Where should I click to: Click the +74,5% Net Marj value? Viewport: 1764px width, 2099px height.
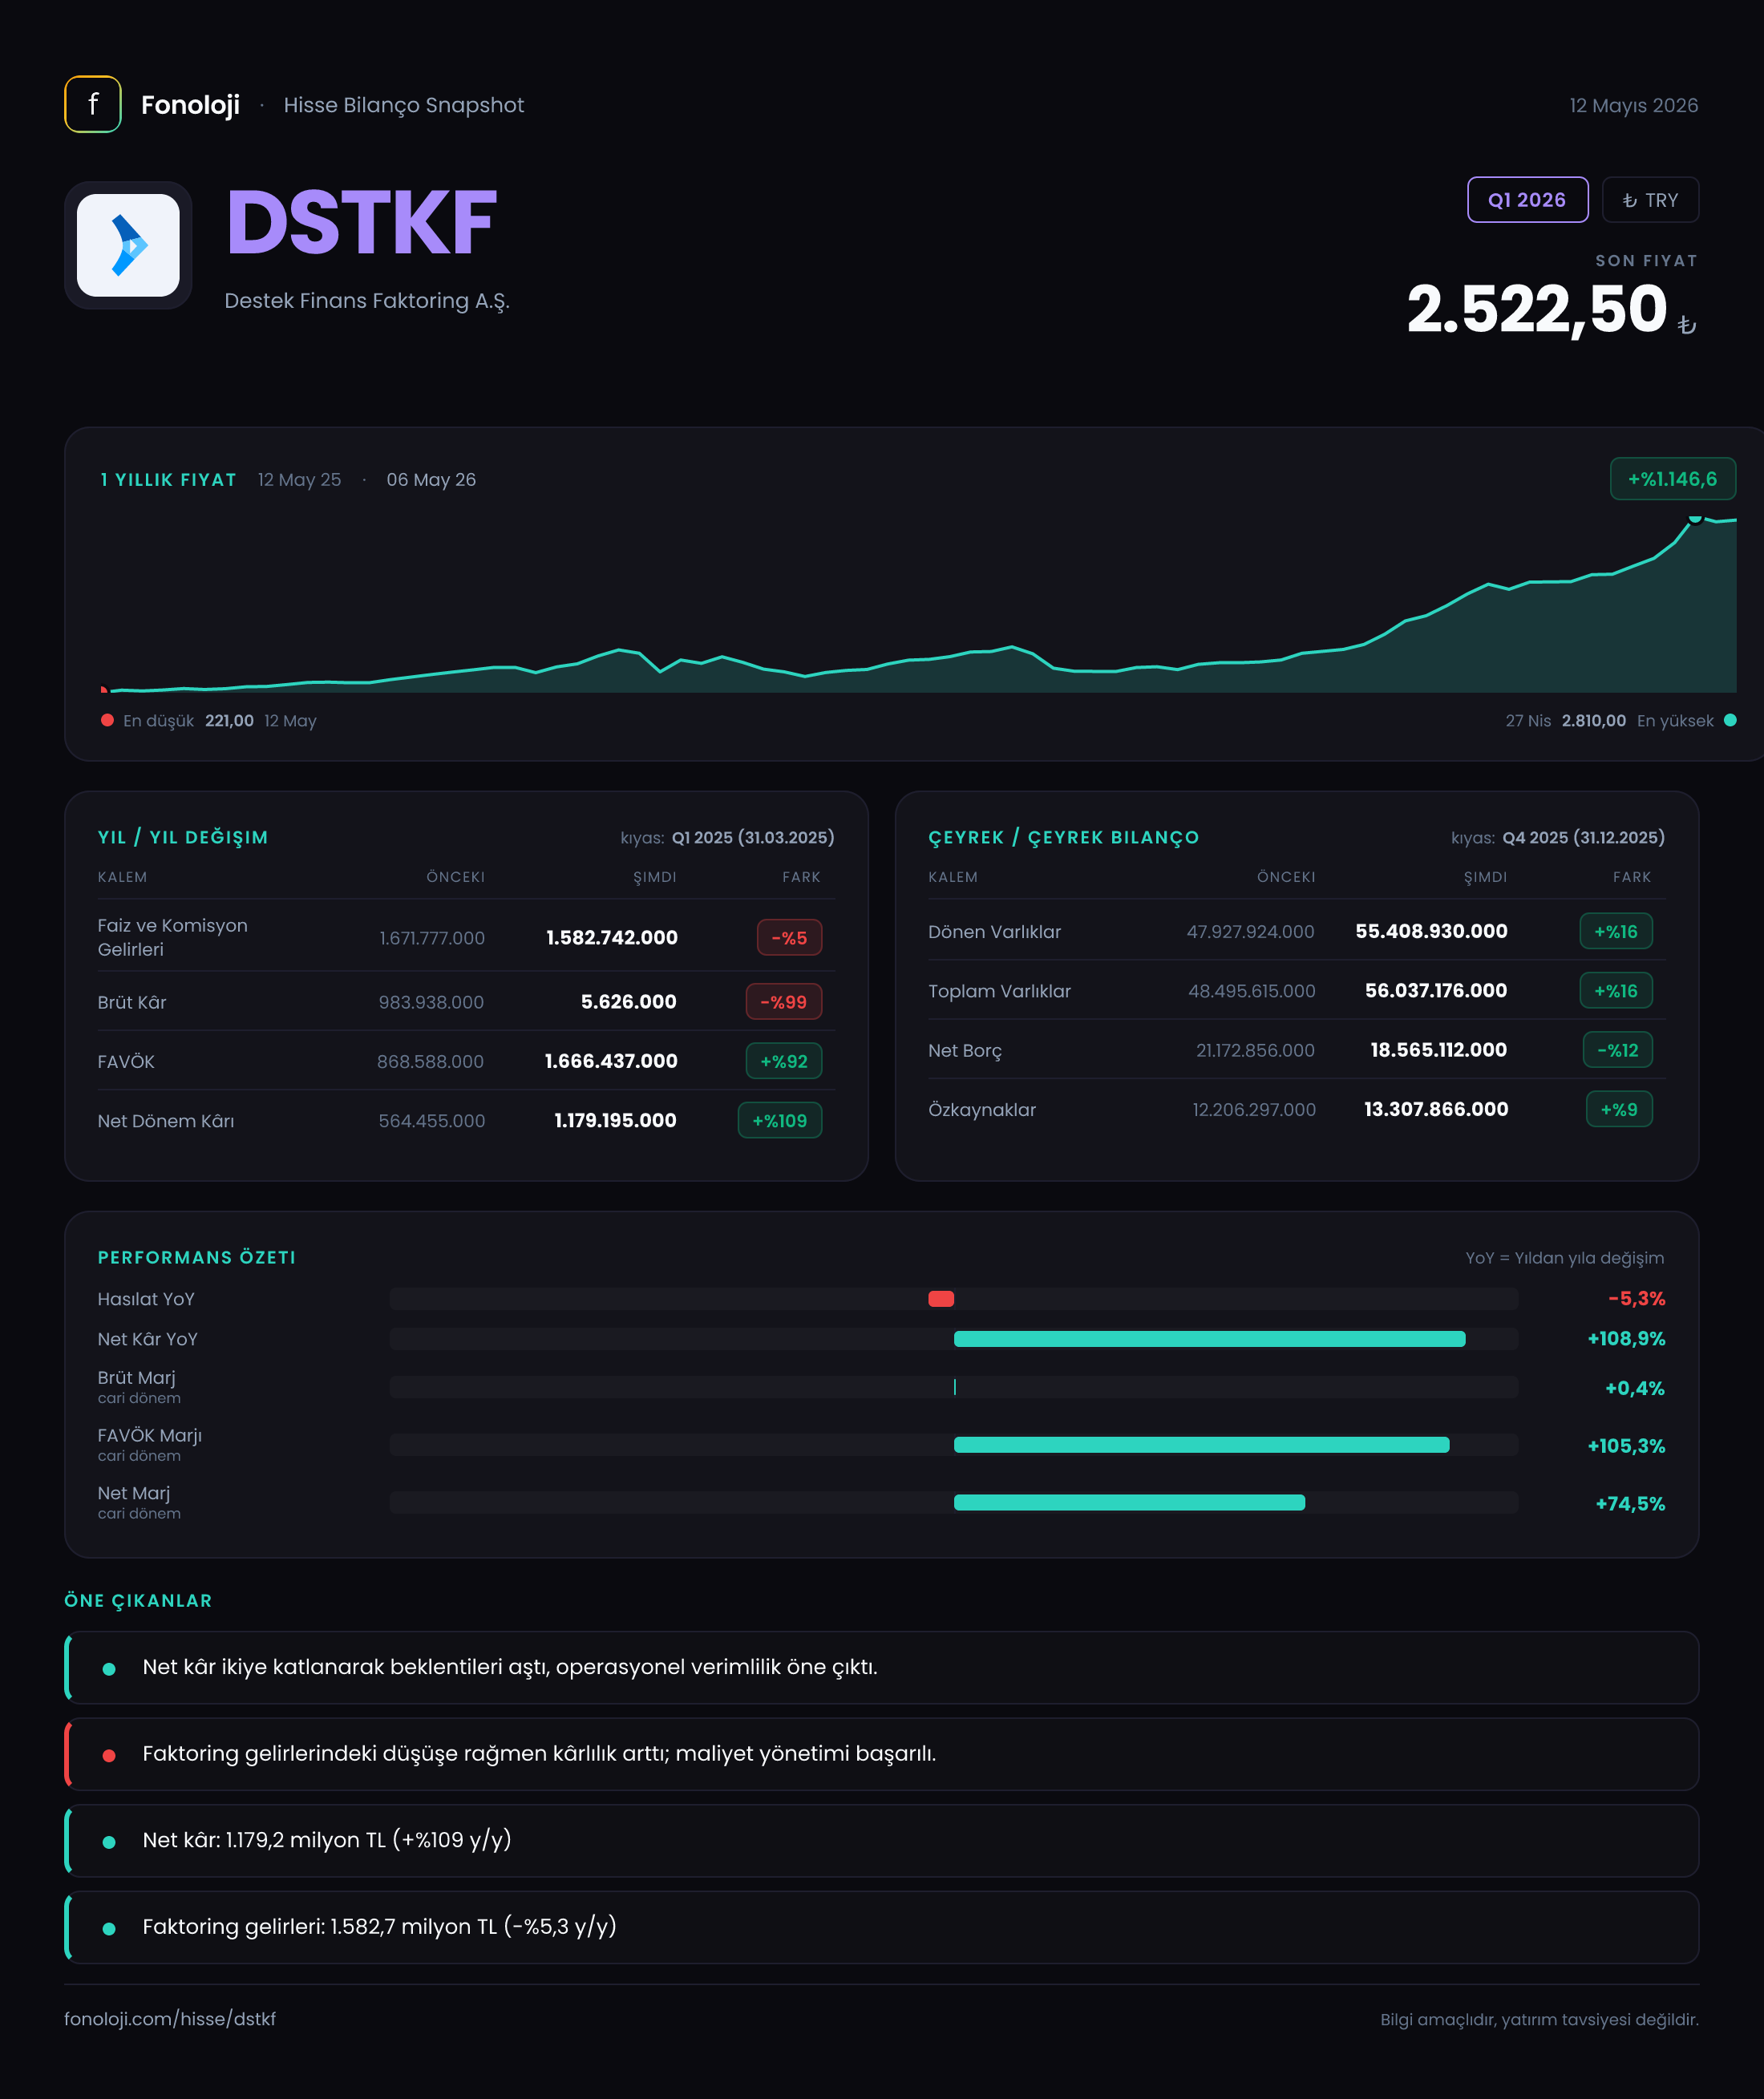[1630, 1504]
